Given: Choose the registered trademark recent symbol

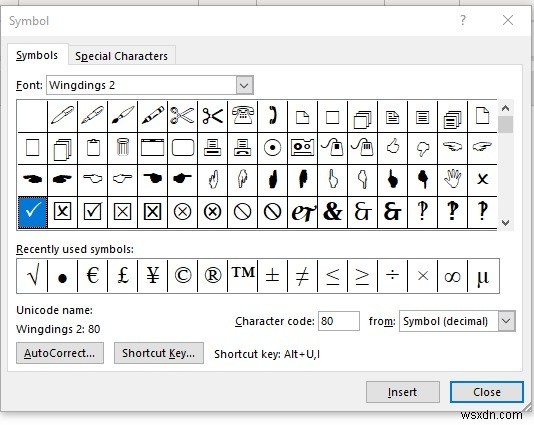Looking at the screenshot, I should (x=212, y=276).
